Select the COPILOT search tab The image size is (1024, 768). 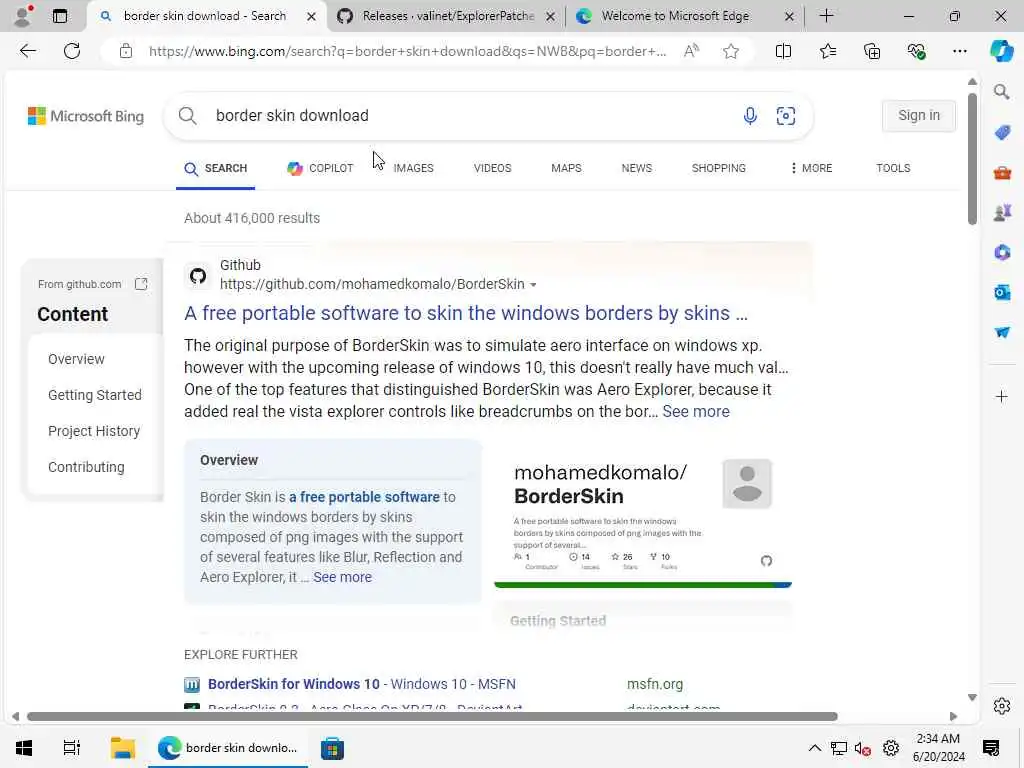pyautogui.click(x=320, y=168)
